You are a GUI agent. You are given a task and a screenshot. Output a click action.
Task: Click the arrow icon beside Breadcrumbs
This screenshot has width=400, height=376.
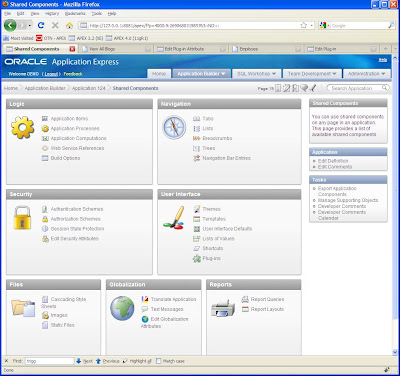coord(196,138)
